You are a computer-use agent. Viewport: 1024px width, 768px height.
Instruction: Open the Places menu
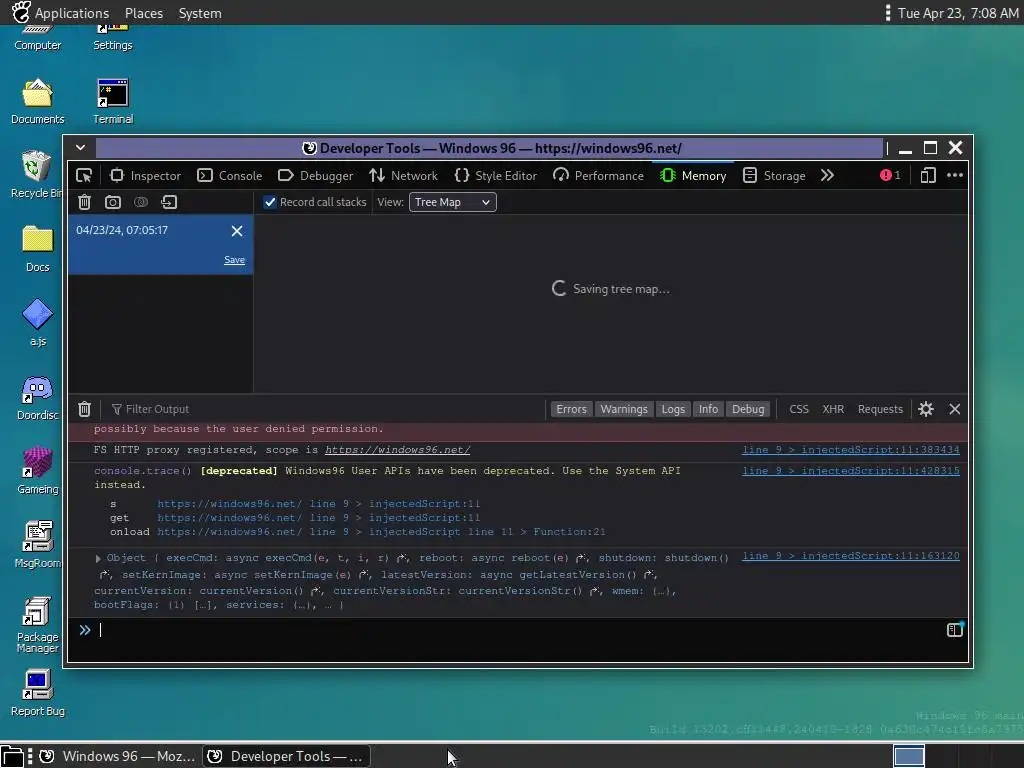(144, 13)
